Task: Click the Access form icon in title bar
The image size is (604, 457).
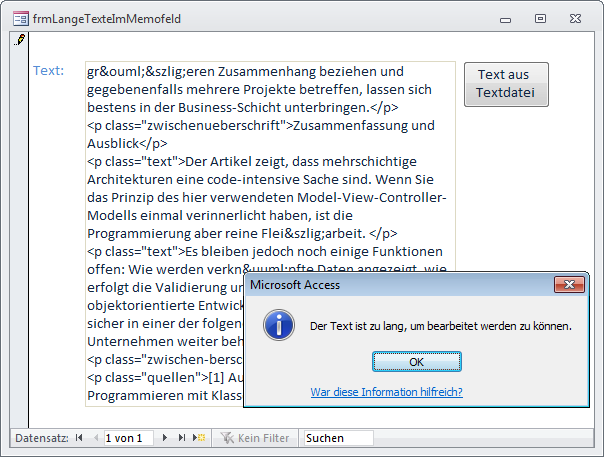Action: [x=20, y=18]
